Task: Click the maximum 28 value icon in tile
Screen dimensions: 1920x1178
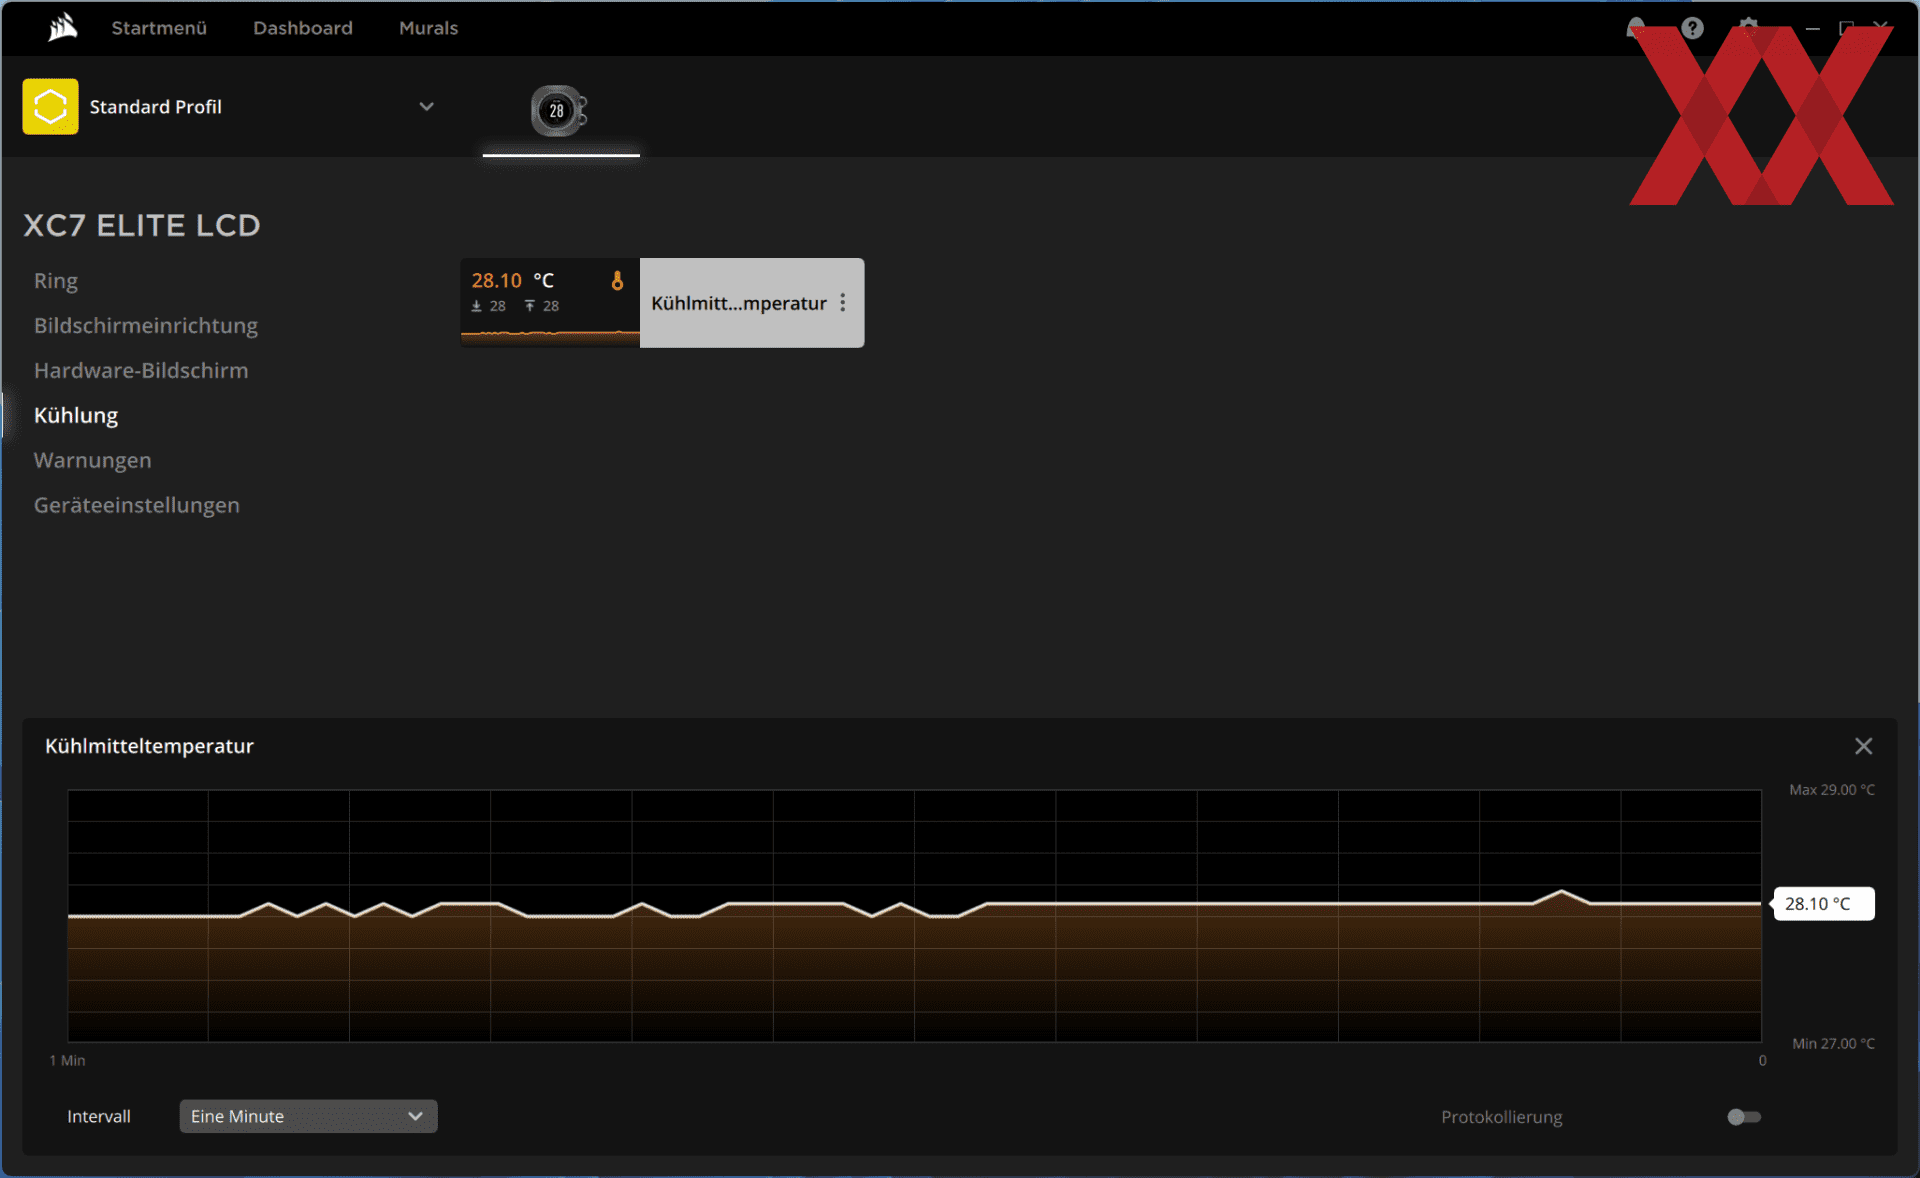Action: 530,306
